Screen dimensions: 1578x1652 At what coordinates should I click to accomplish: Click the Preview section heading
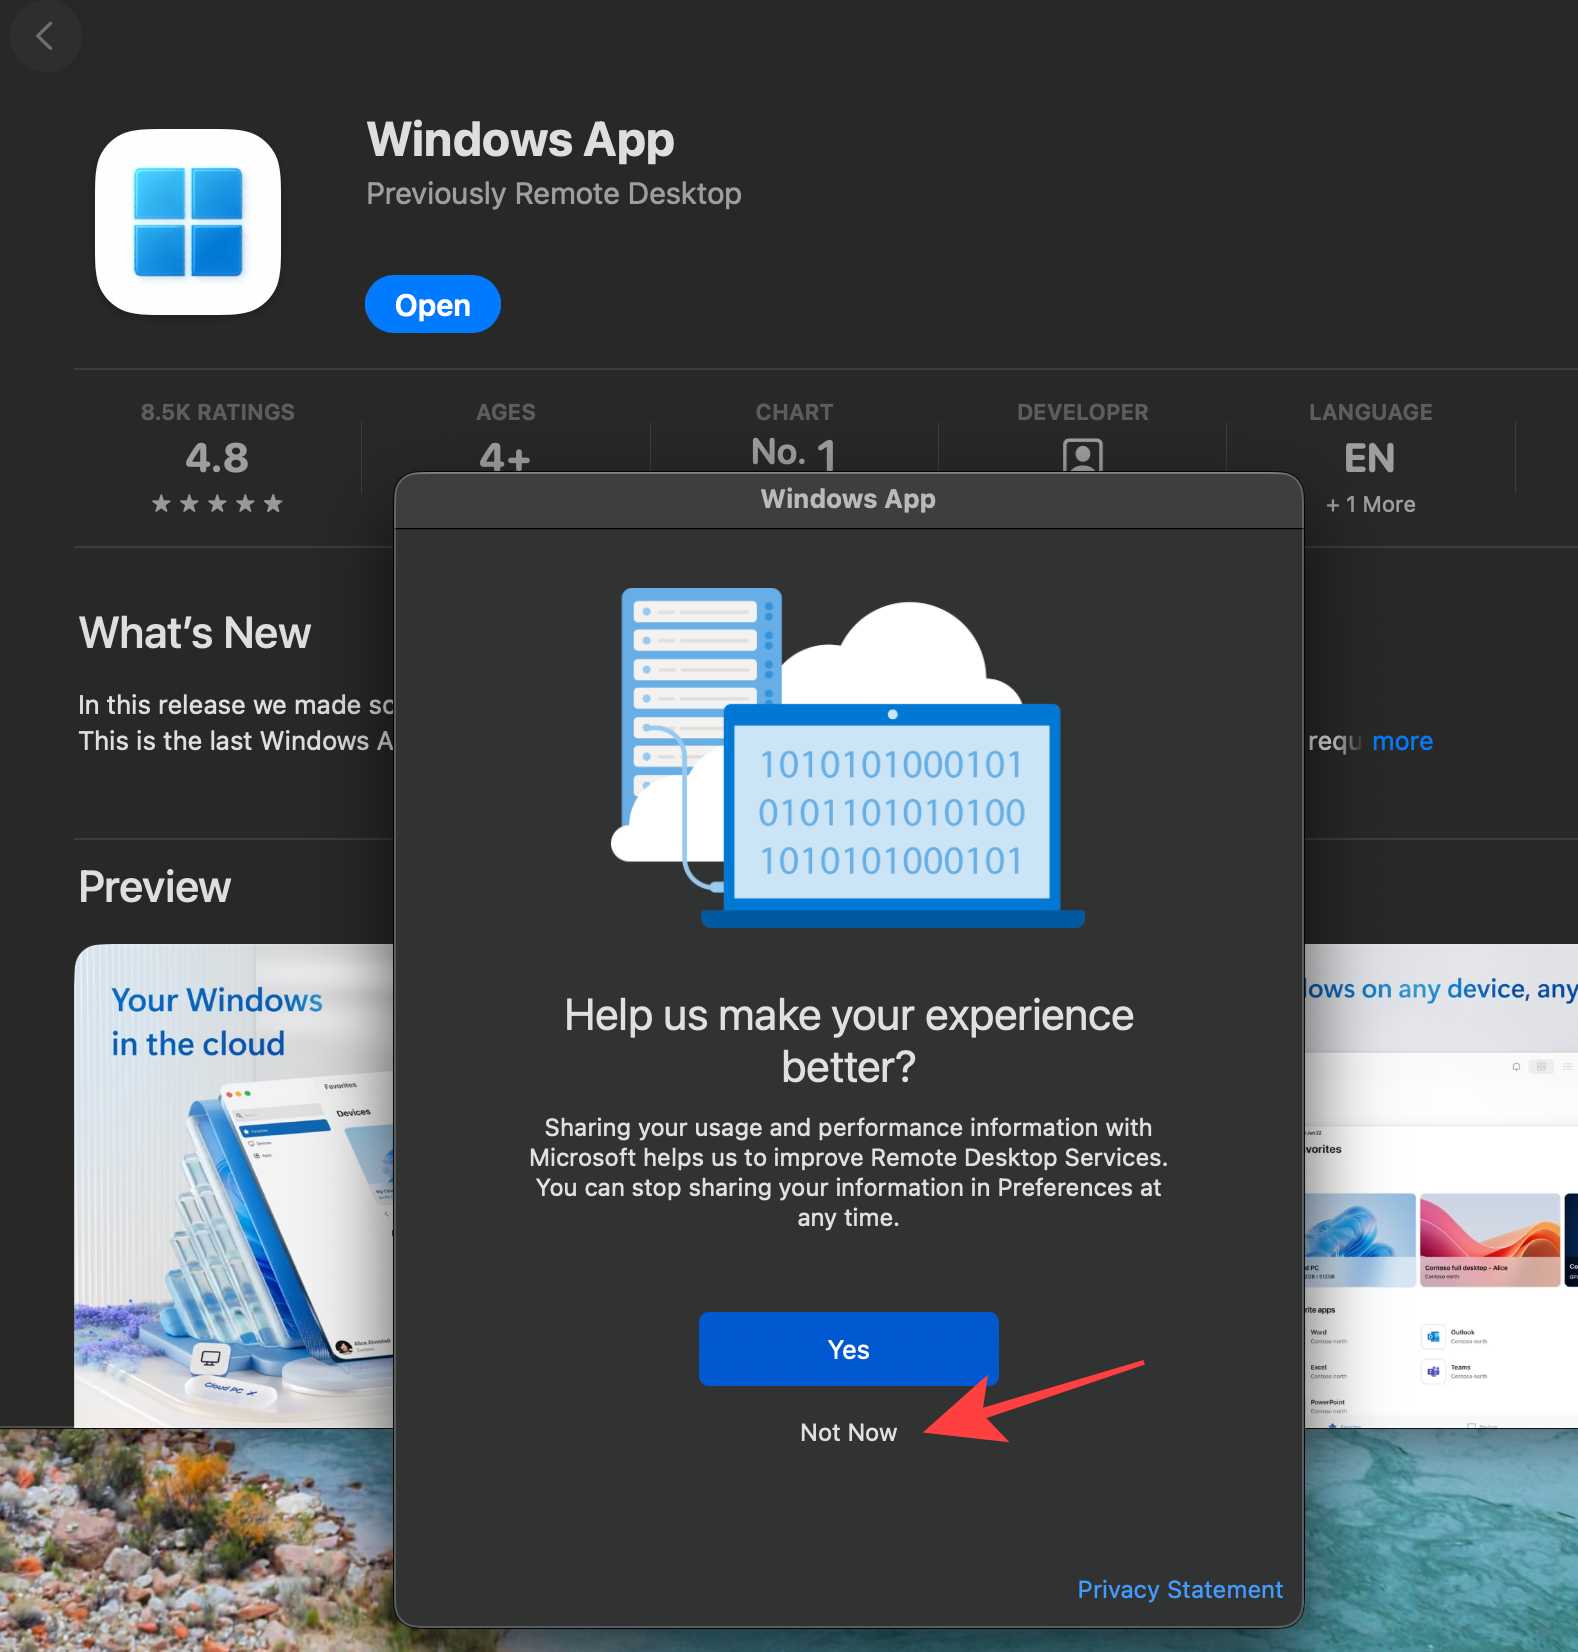[155, 887]
